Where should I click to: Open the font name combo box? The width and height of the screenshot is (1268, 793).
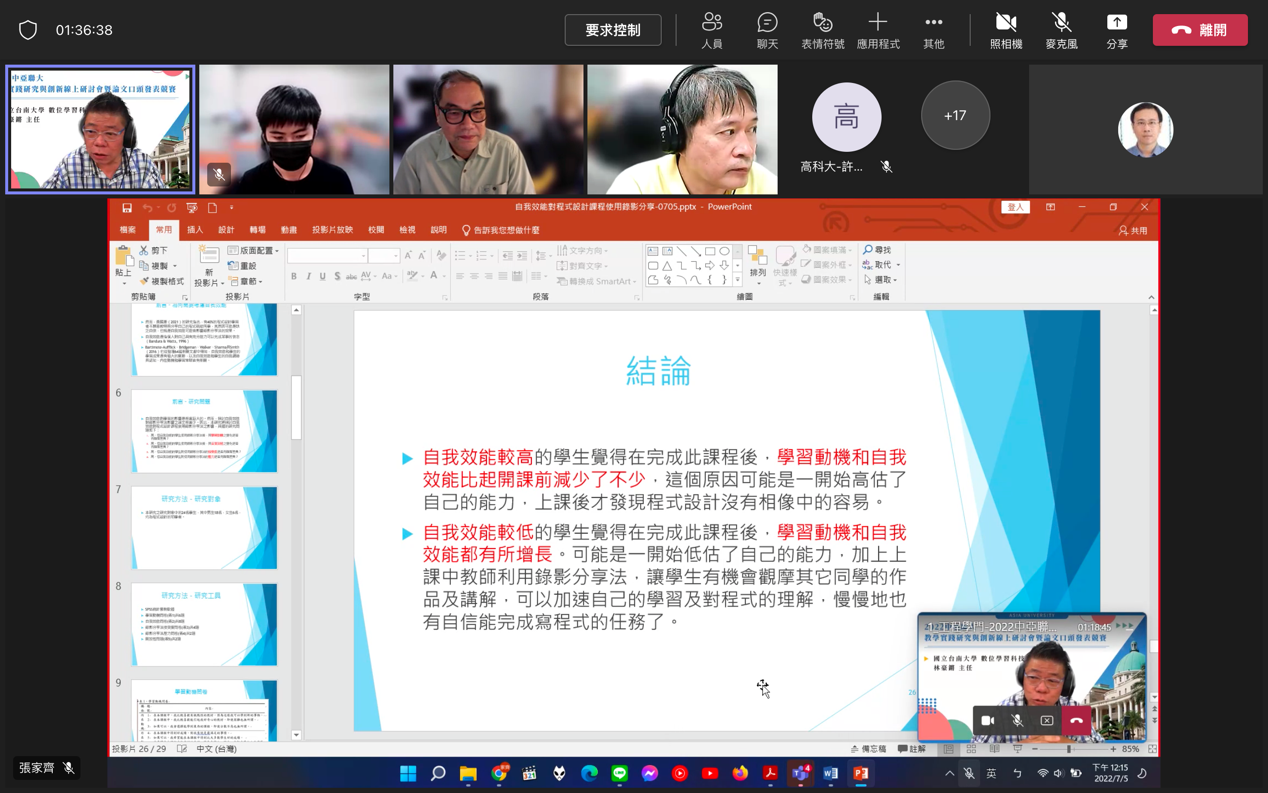tap(326, 257)
